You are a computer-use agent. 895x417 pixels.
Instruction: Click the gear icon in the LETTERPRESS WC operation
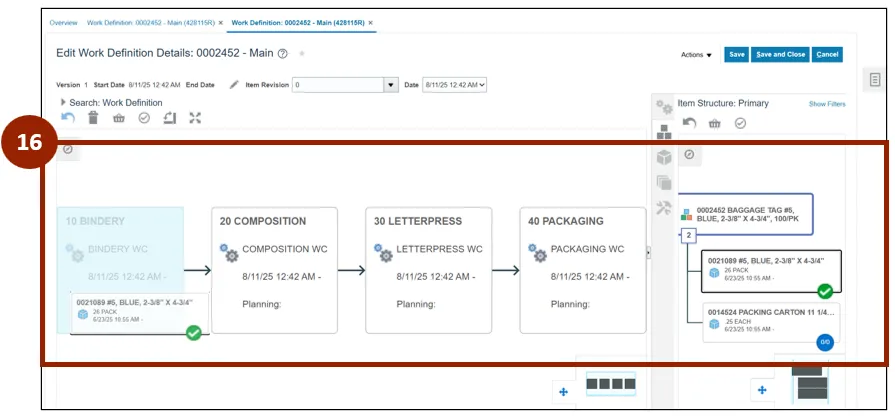tap(382, 253)
